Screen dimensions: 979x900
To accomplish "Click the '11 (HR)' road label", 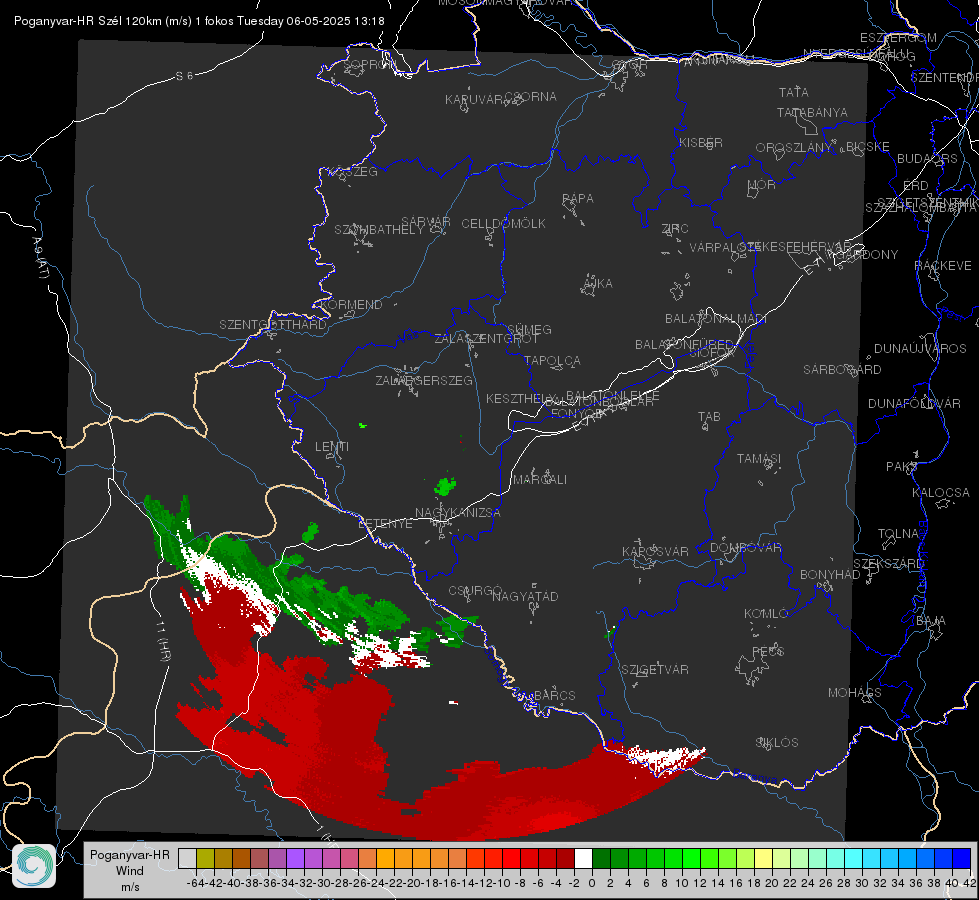I will coord(163,641).
